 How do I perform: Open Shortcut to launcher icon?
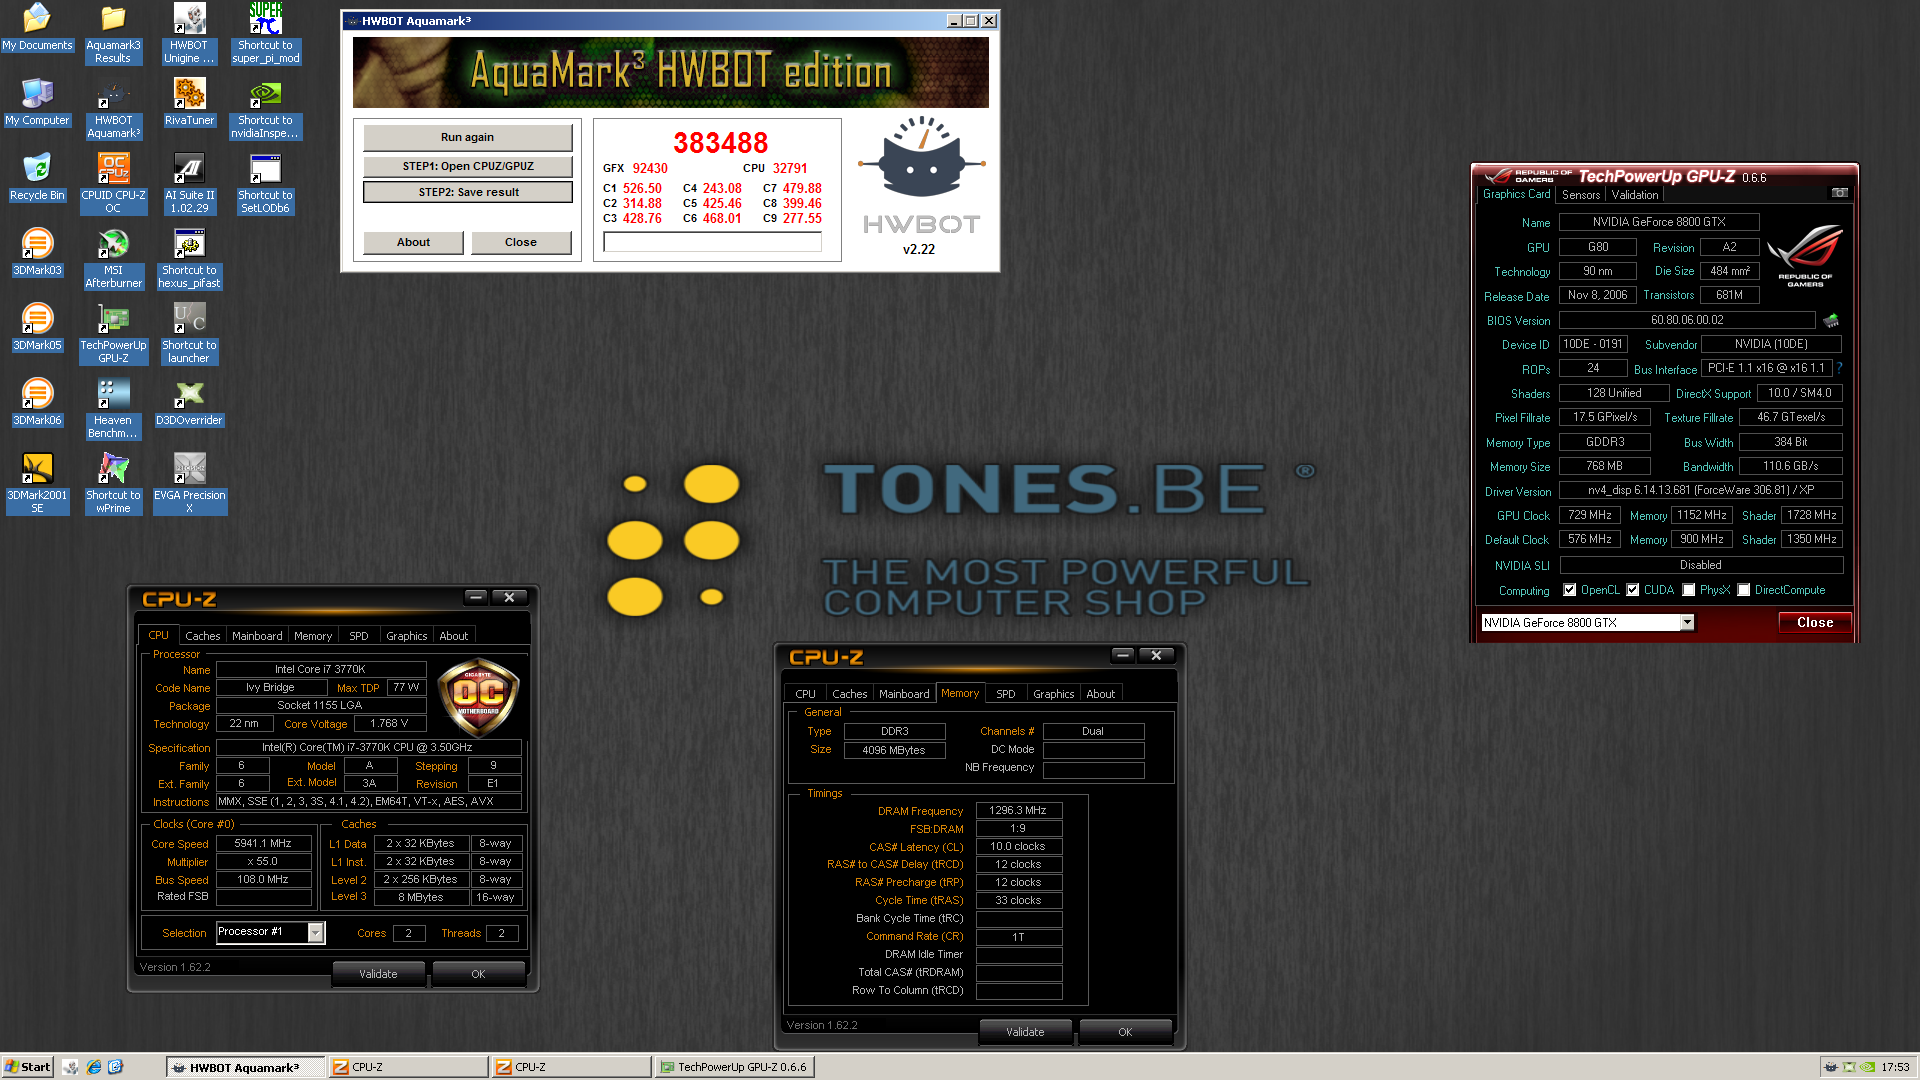[x=189, y=333]
